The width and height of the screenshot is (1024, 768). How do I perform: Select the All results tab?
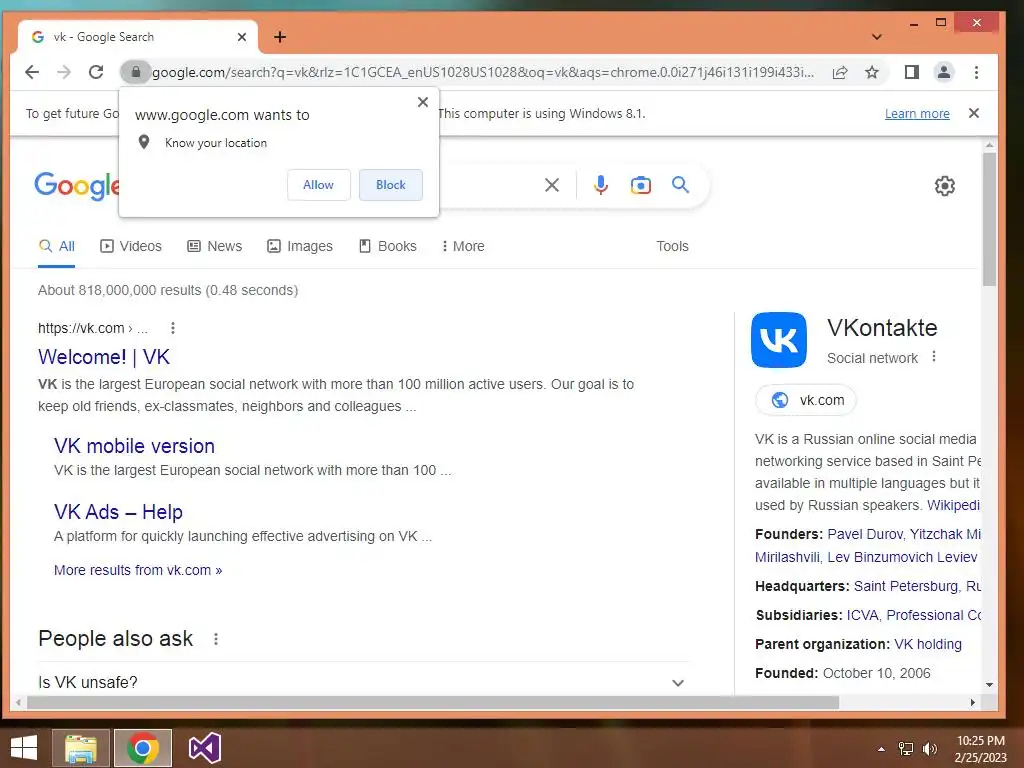57,246
